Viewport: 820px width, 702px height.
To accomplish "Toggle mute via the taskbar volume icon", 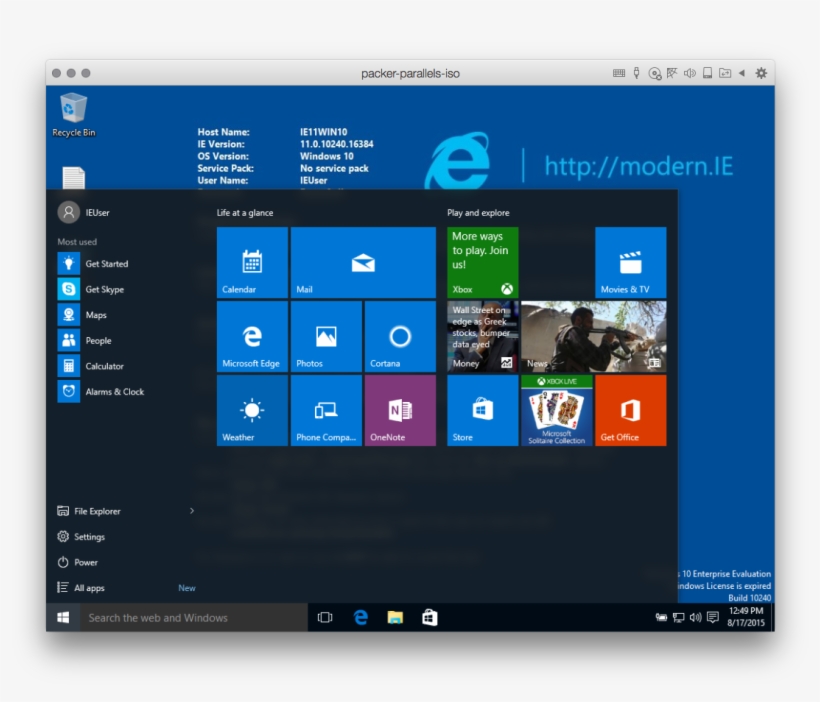I will (x=695, y=618).
